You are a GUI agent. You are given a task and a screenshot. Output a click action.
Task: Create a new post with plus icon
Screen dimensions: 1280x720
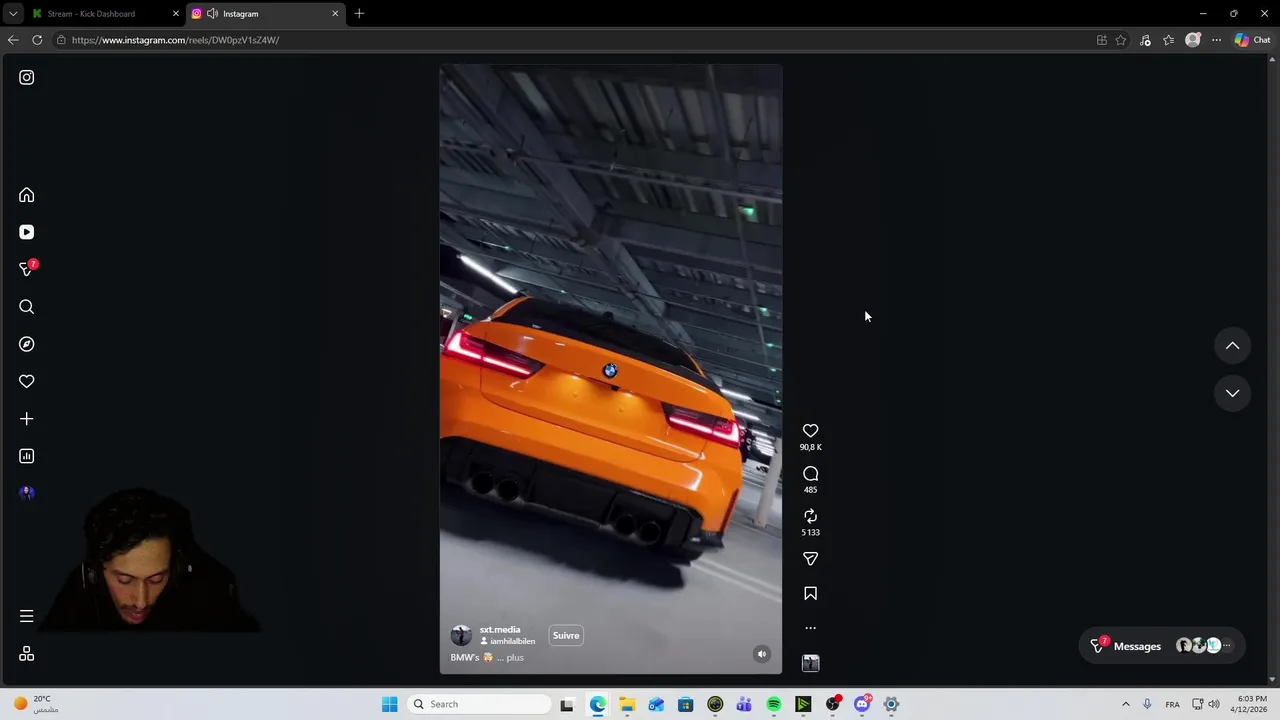click(27, 419)
